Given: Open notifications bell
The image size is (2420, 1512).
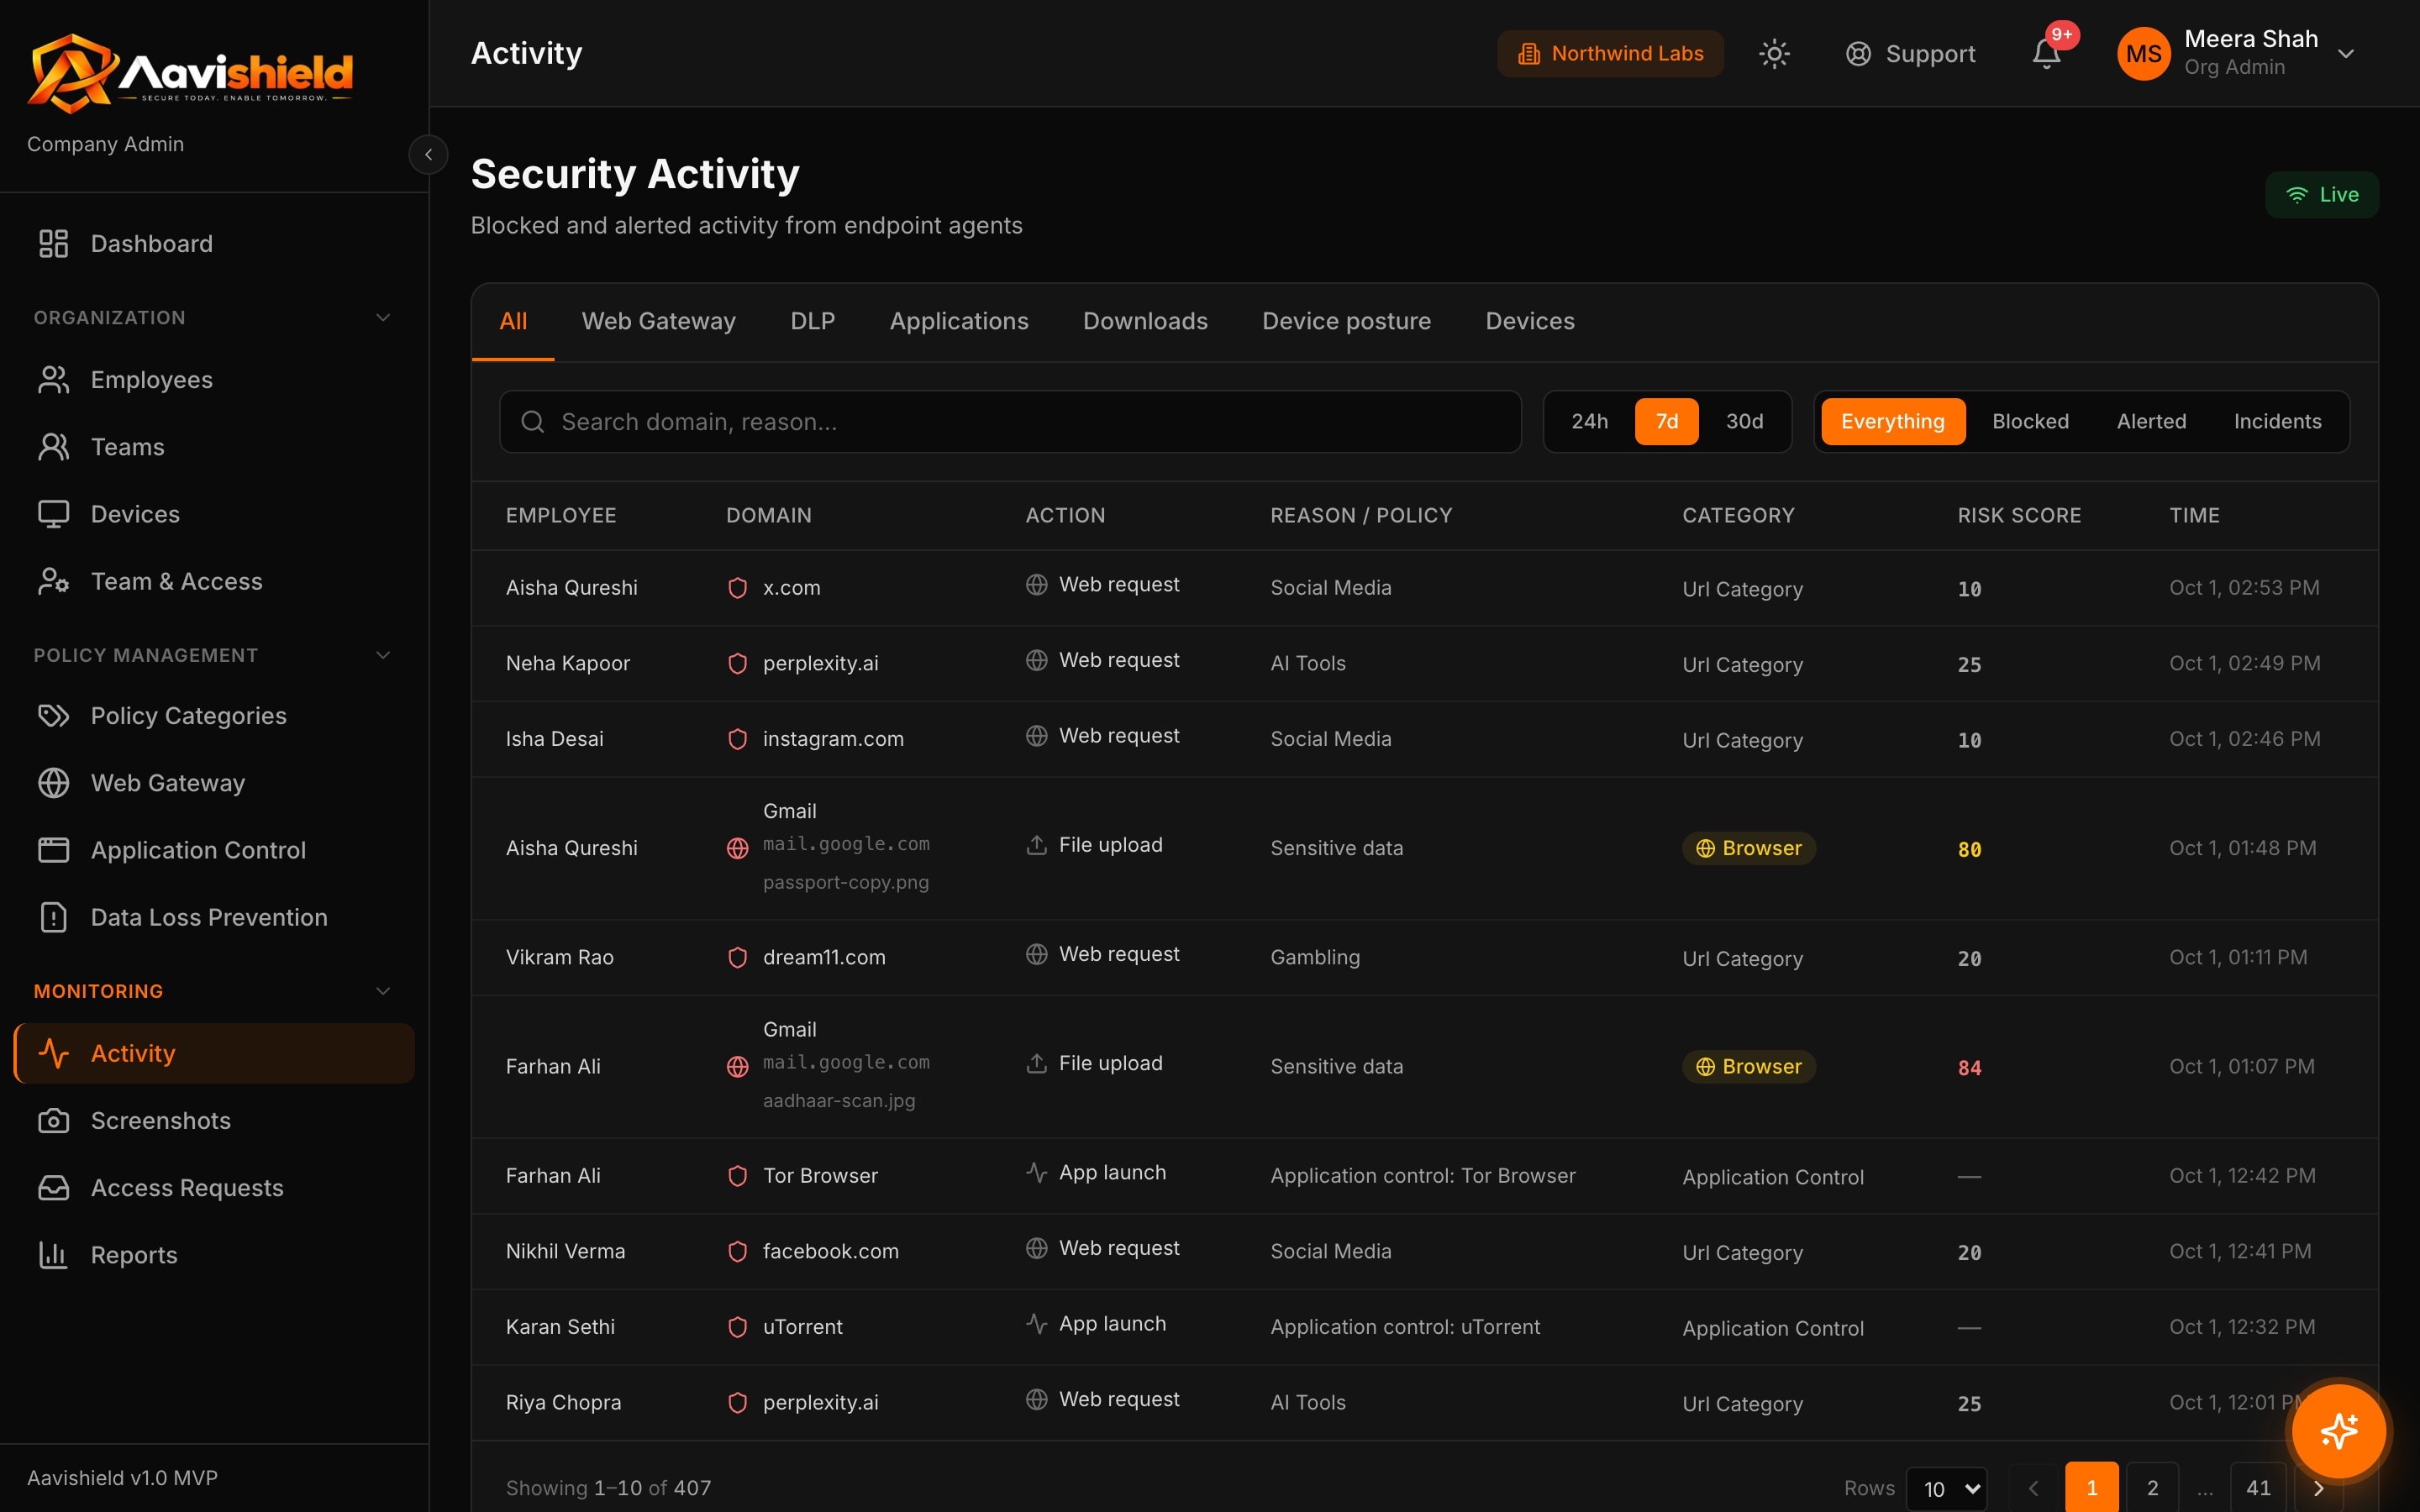Looking at the screenshot, I should tap(2047, 53).
